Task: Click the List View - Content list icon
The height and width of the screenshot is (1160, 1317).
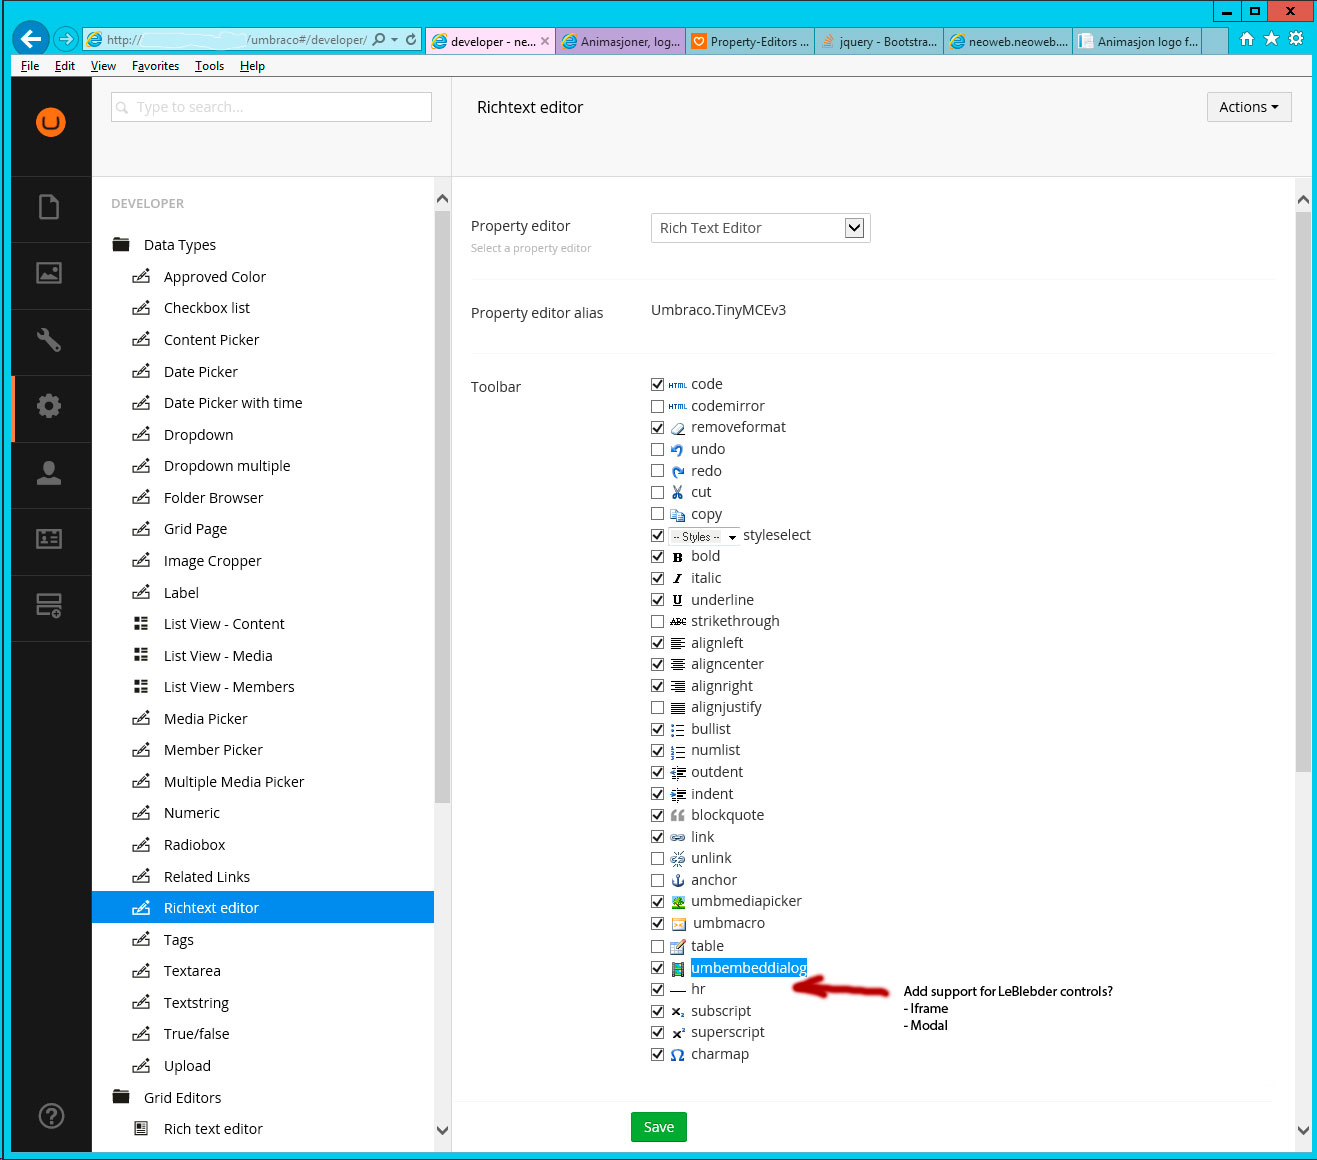Action: point(141,623)
